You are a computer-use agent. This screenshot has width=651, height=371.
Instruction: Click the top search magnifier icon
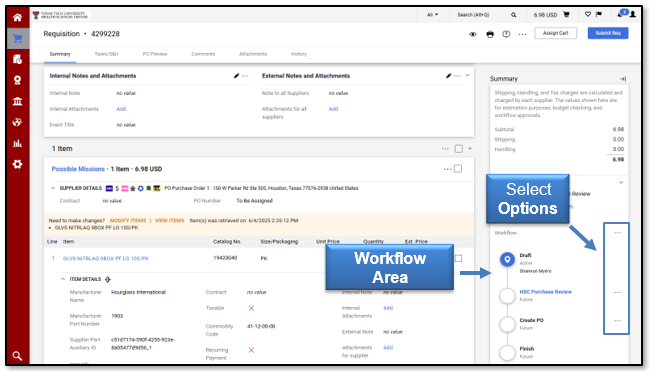click(x=514, y=15)
